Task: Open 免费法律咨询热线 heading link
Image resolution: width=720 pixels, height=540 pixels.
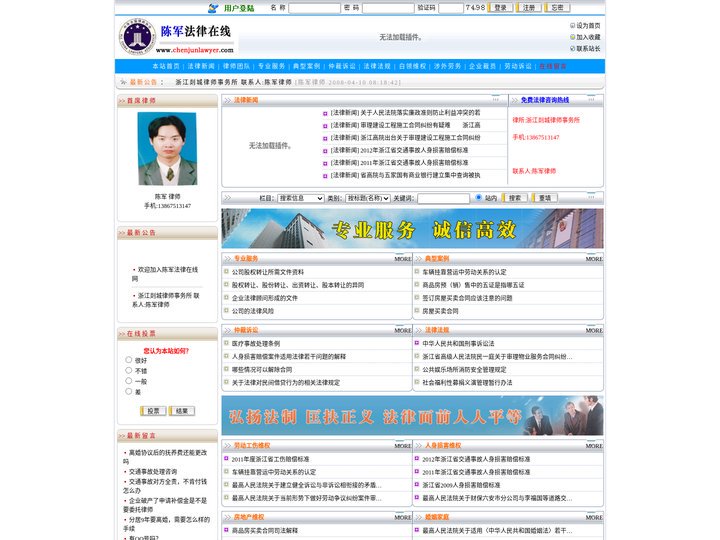Action: tap(545, 100)
